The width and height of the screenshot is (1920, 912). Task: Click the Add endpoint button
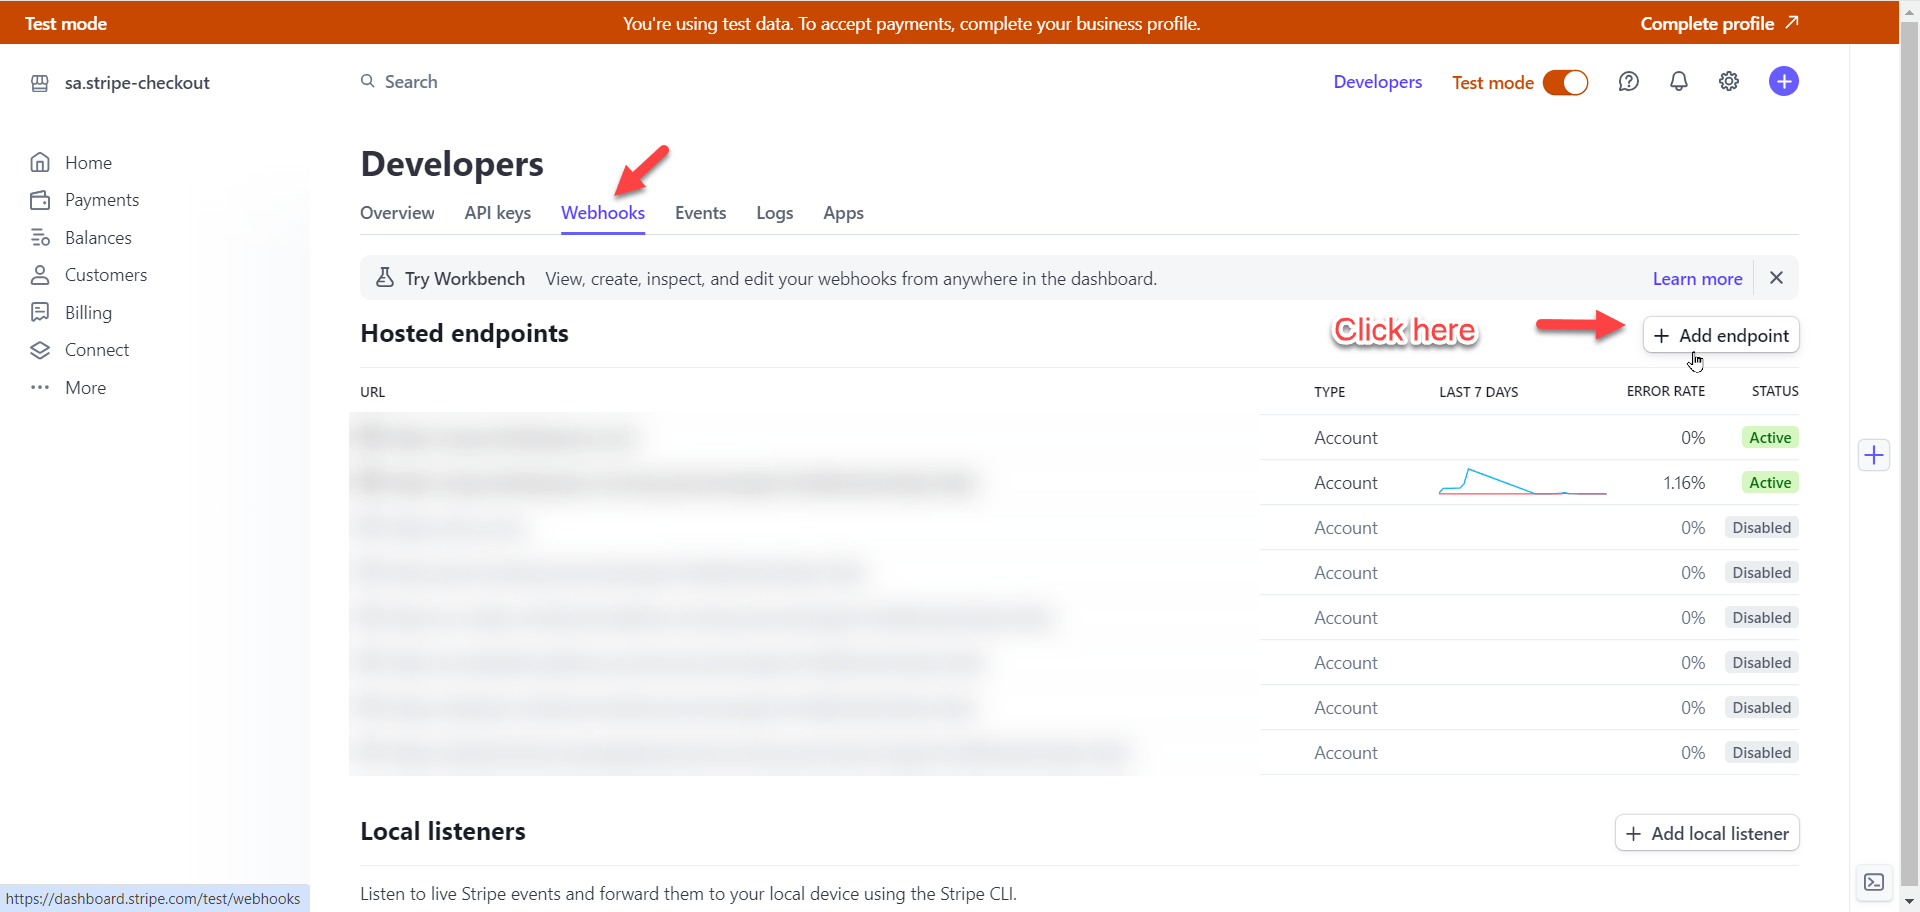[x=1721, y=336]
